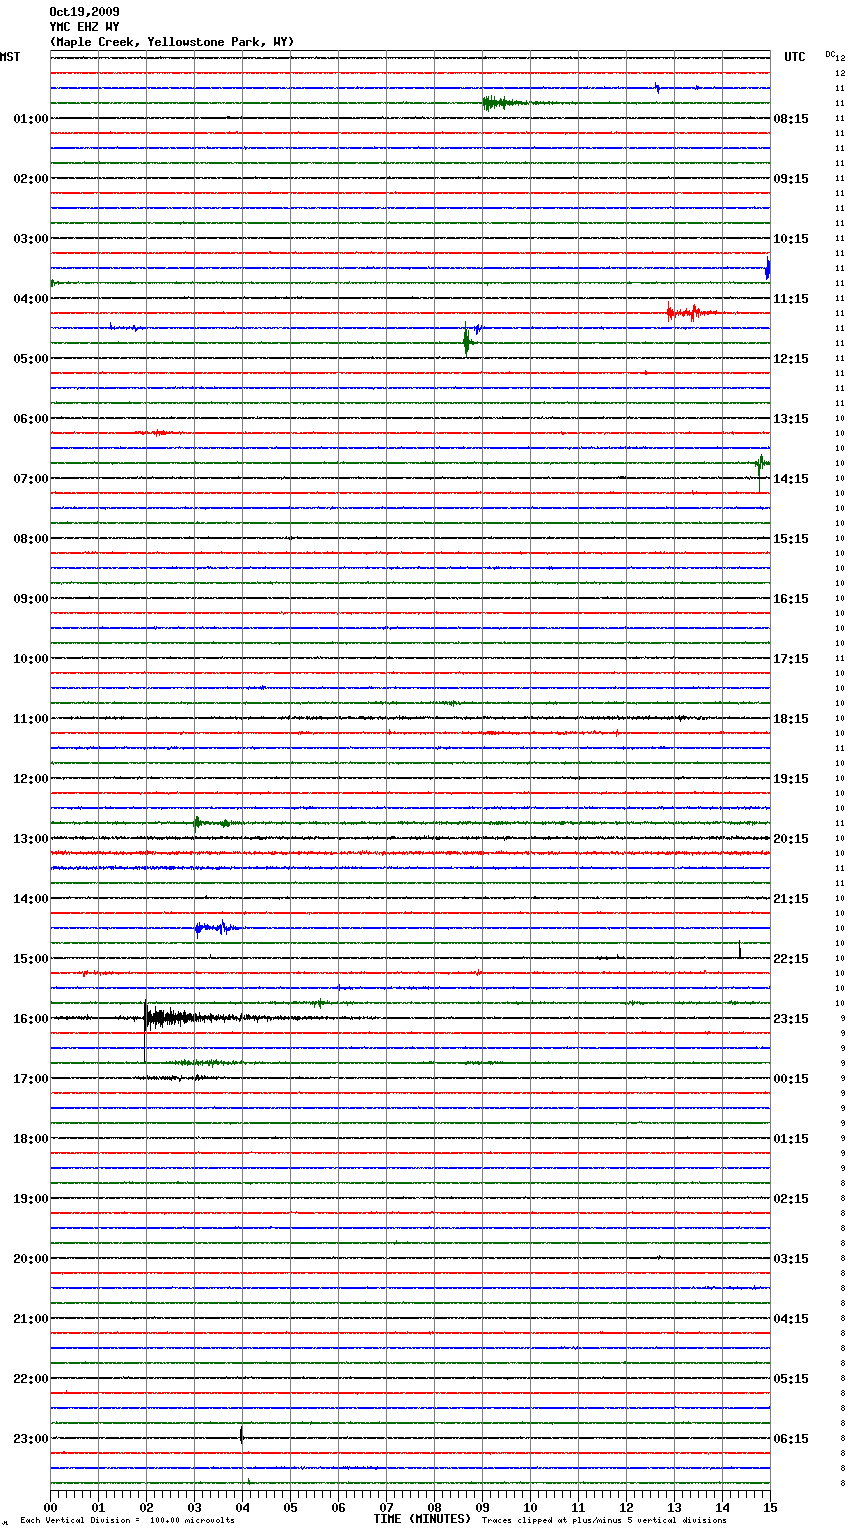This screenshot has width=850, height=1534.
Task: Click the 08 minute axis tick label
Action: [x=434, y=1507]
